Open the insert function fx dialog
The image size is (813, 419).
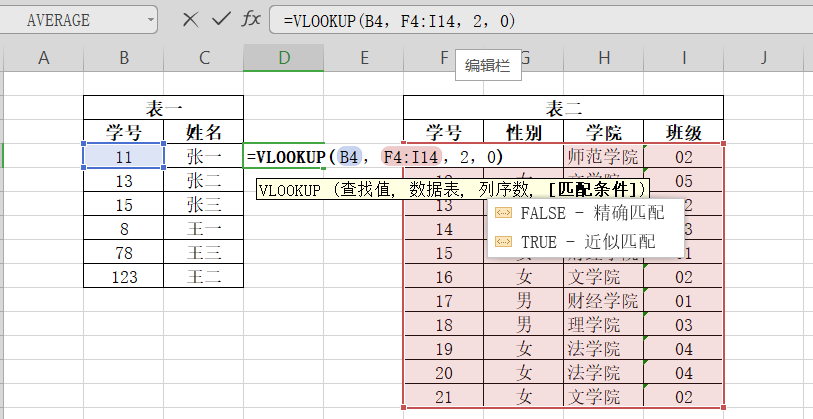(251, 20)
